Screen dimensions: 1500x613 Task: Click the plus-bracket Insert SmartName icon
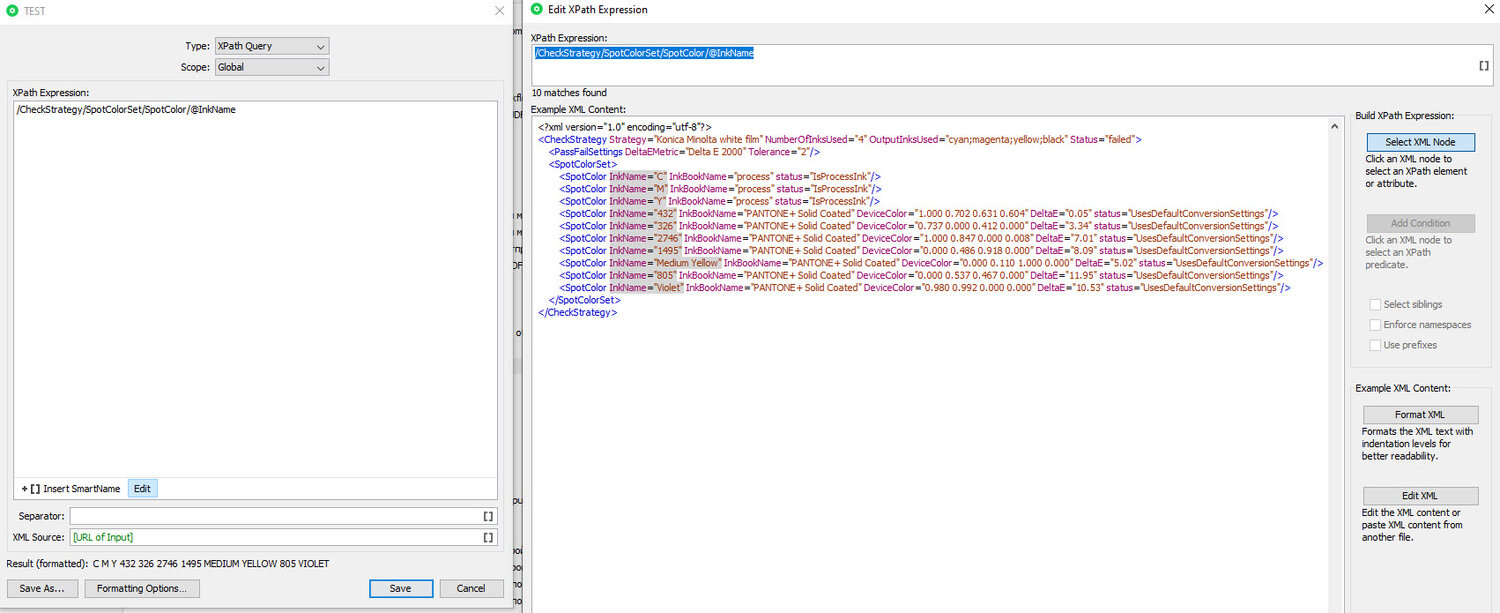[x=29, y=489]
